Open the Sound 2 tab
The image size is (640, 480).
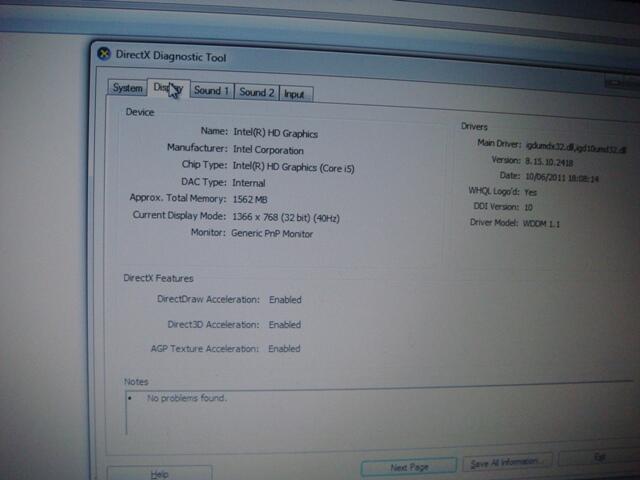tap(257, 92)
